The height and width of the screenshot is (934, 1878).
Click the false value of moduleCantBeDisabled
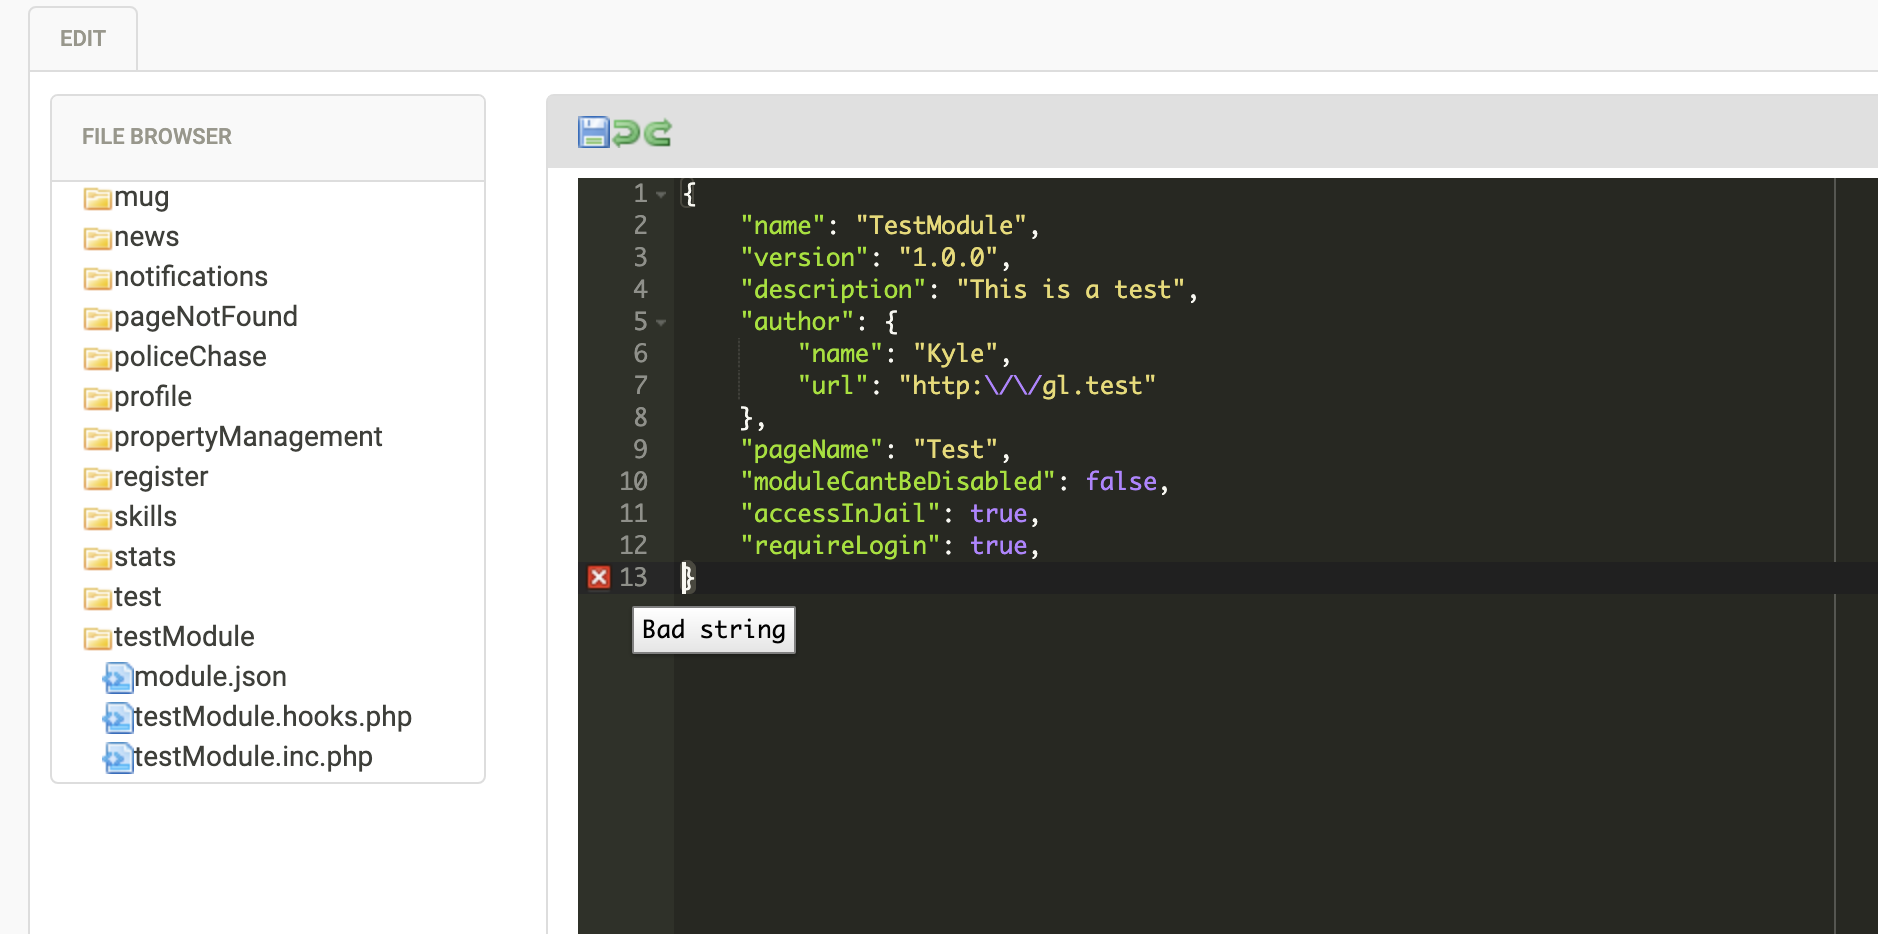[x=1121, y=482]
